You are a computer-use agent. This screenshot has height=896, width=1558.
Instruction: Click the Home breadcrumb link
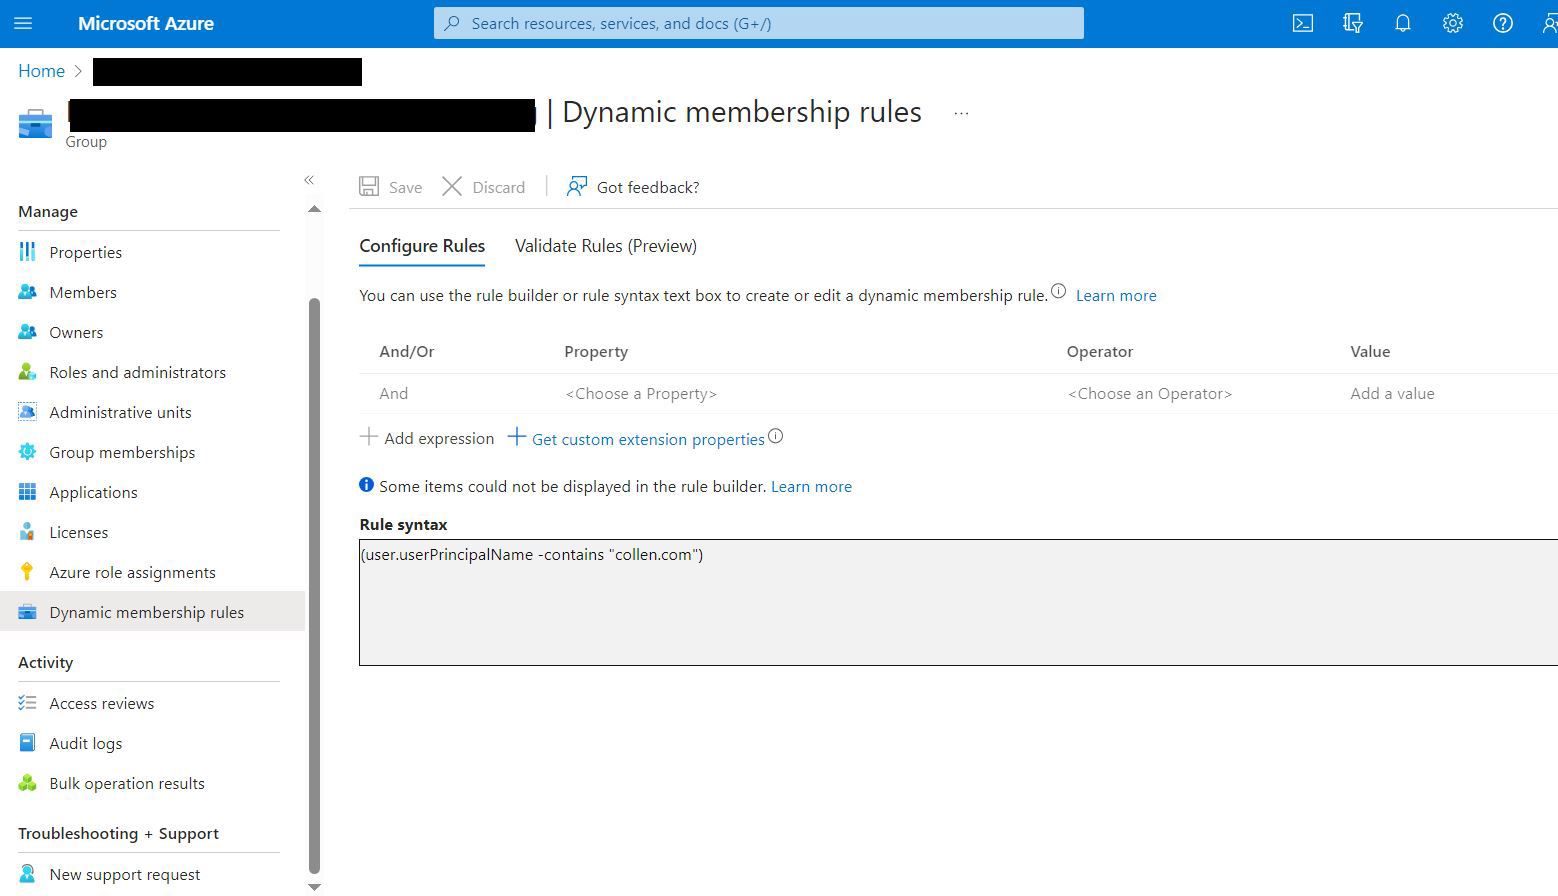pos(41,71)
